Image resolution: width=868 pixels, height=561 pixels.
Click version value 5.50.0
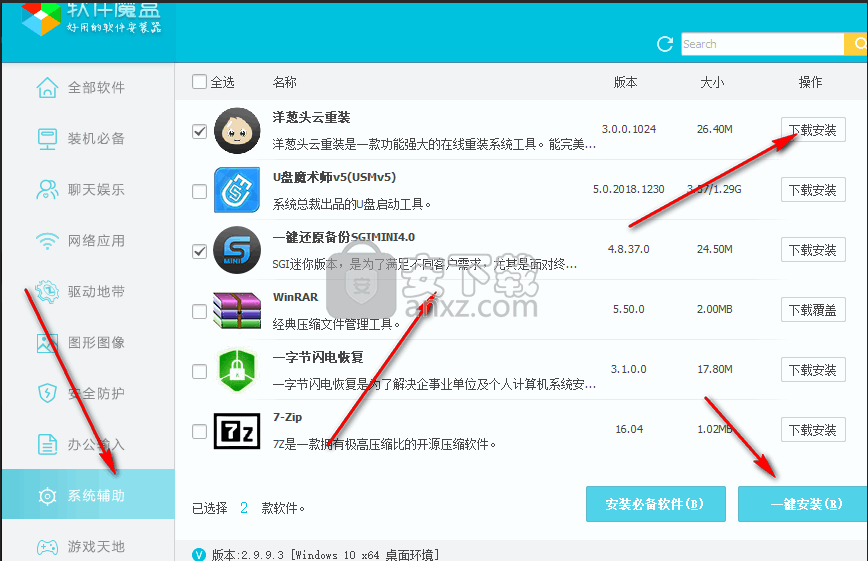point(629,309)
